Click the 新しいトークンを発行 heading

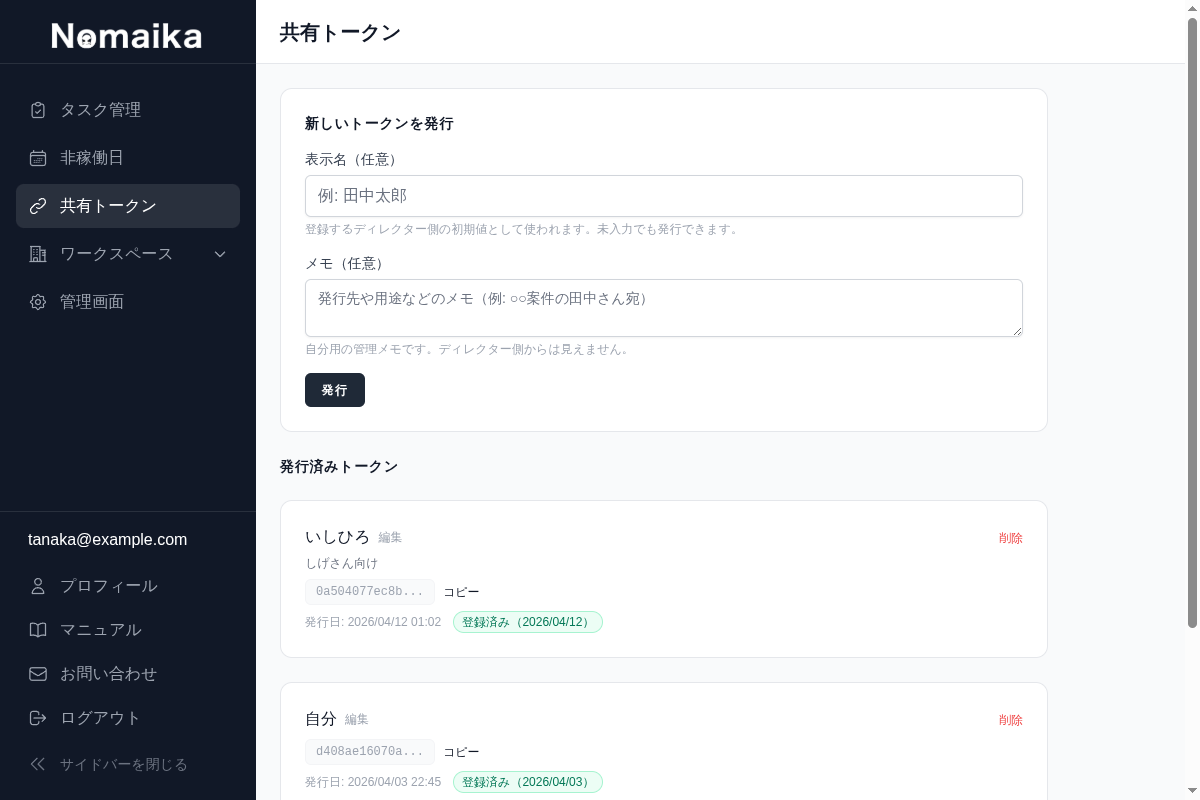(379, 124)
